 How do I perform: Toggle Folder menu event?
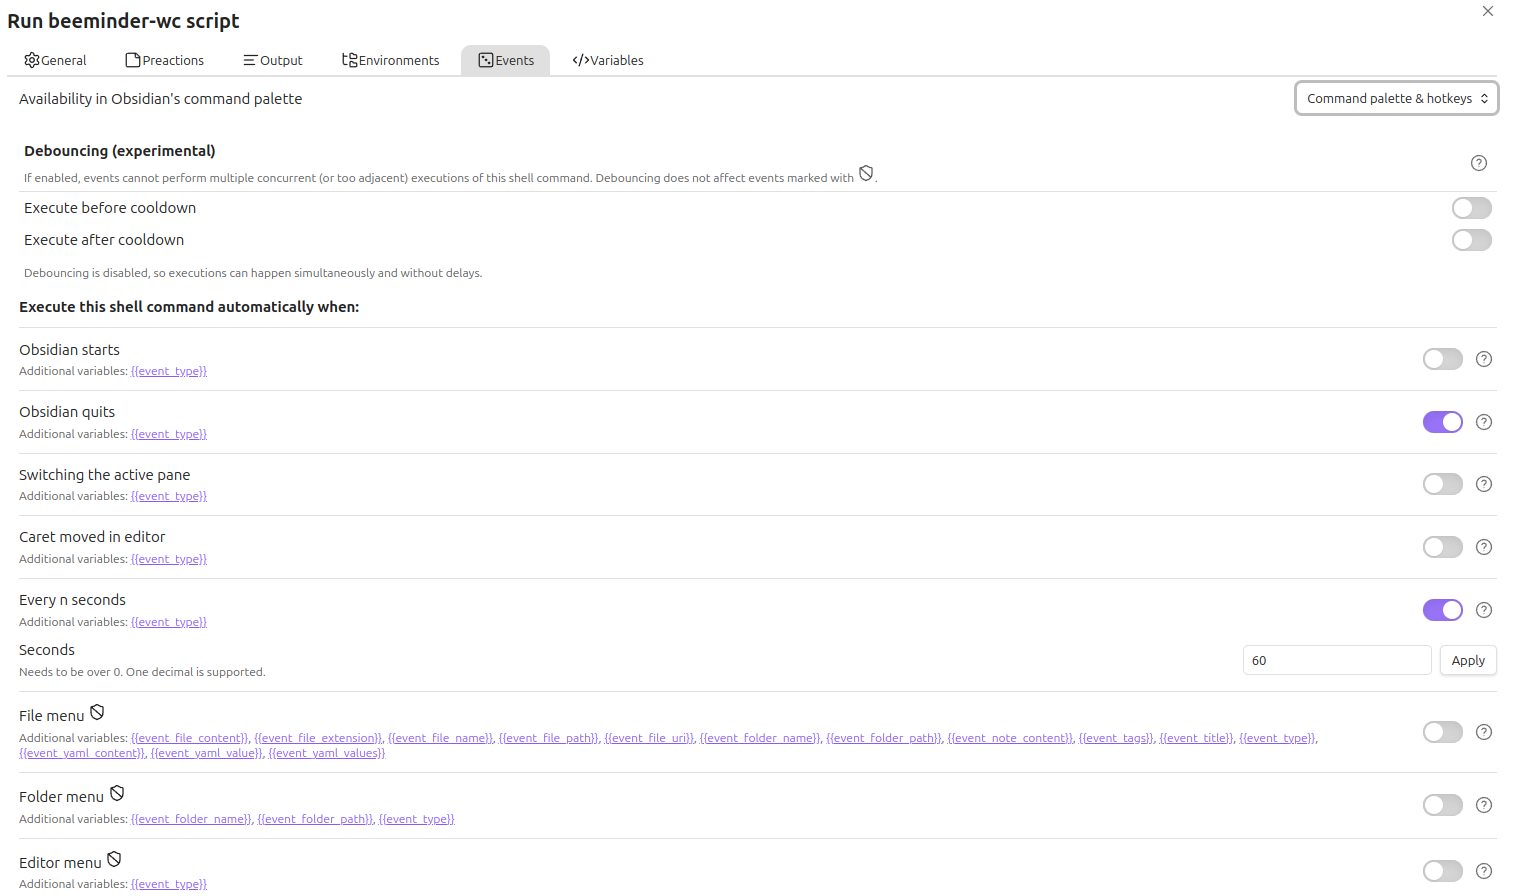click(x=1443, y=805)
